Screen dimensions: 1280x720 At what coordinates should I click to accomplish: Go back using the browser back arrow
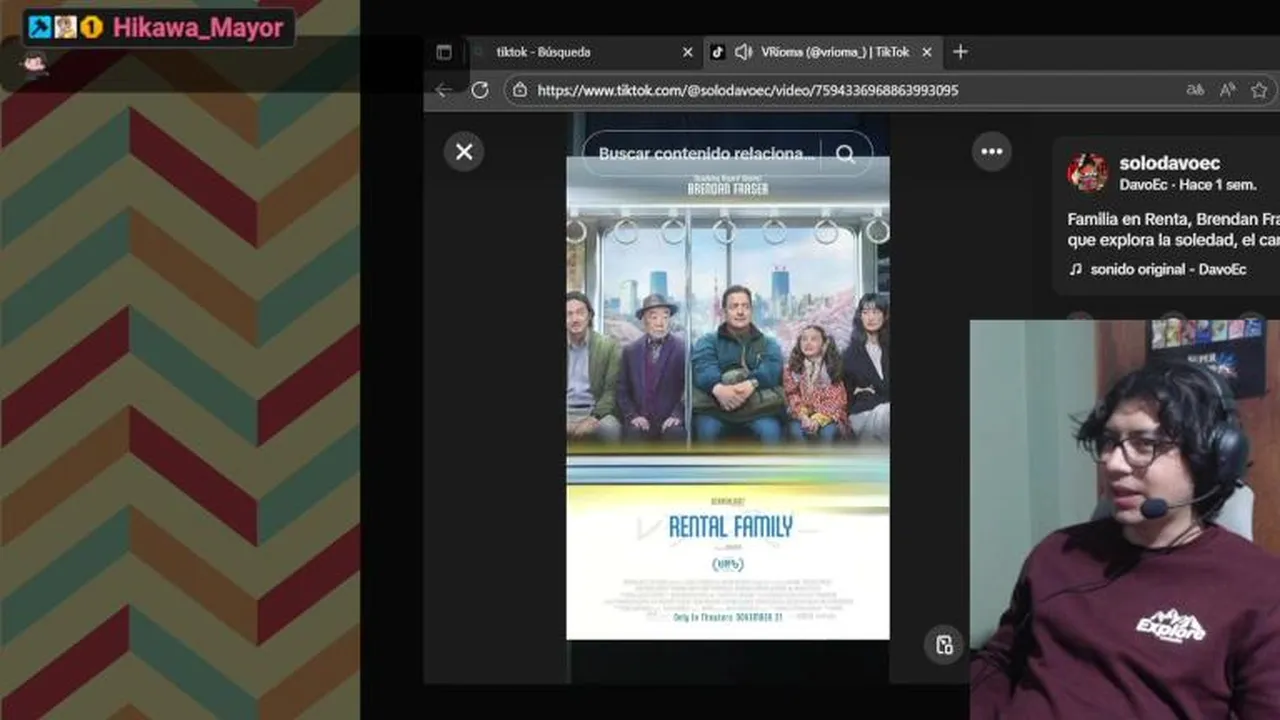click(x=444, y=90)
